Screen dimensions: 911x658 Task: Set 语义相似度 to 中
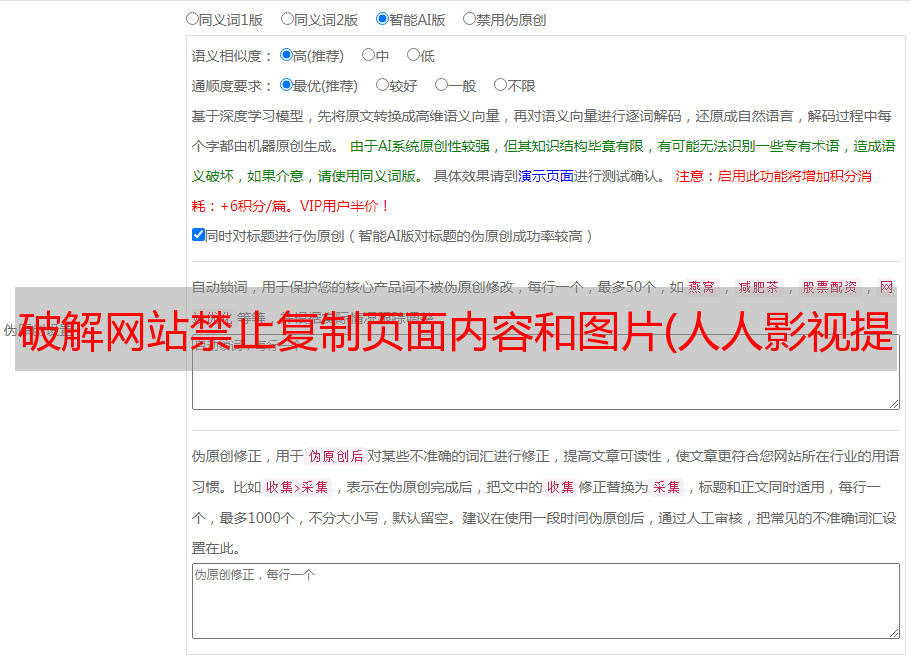368,55
